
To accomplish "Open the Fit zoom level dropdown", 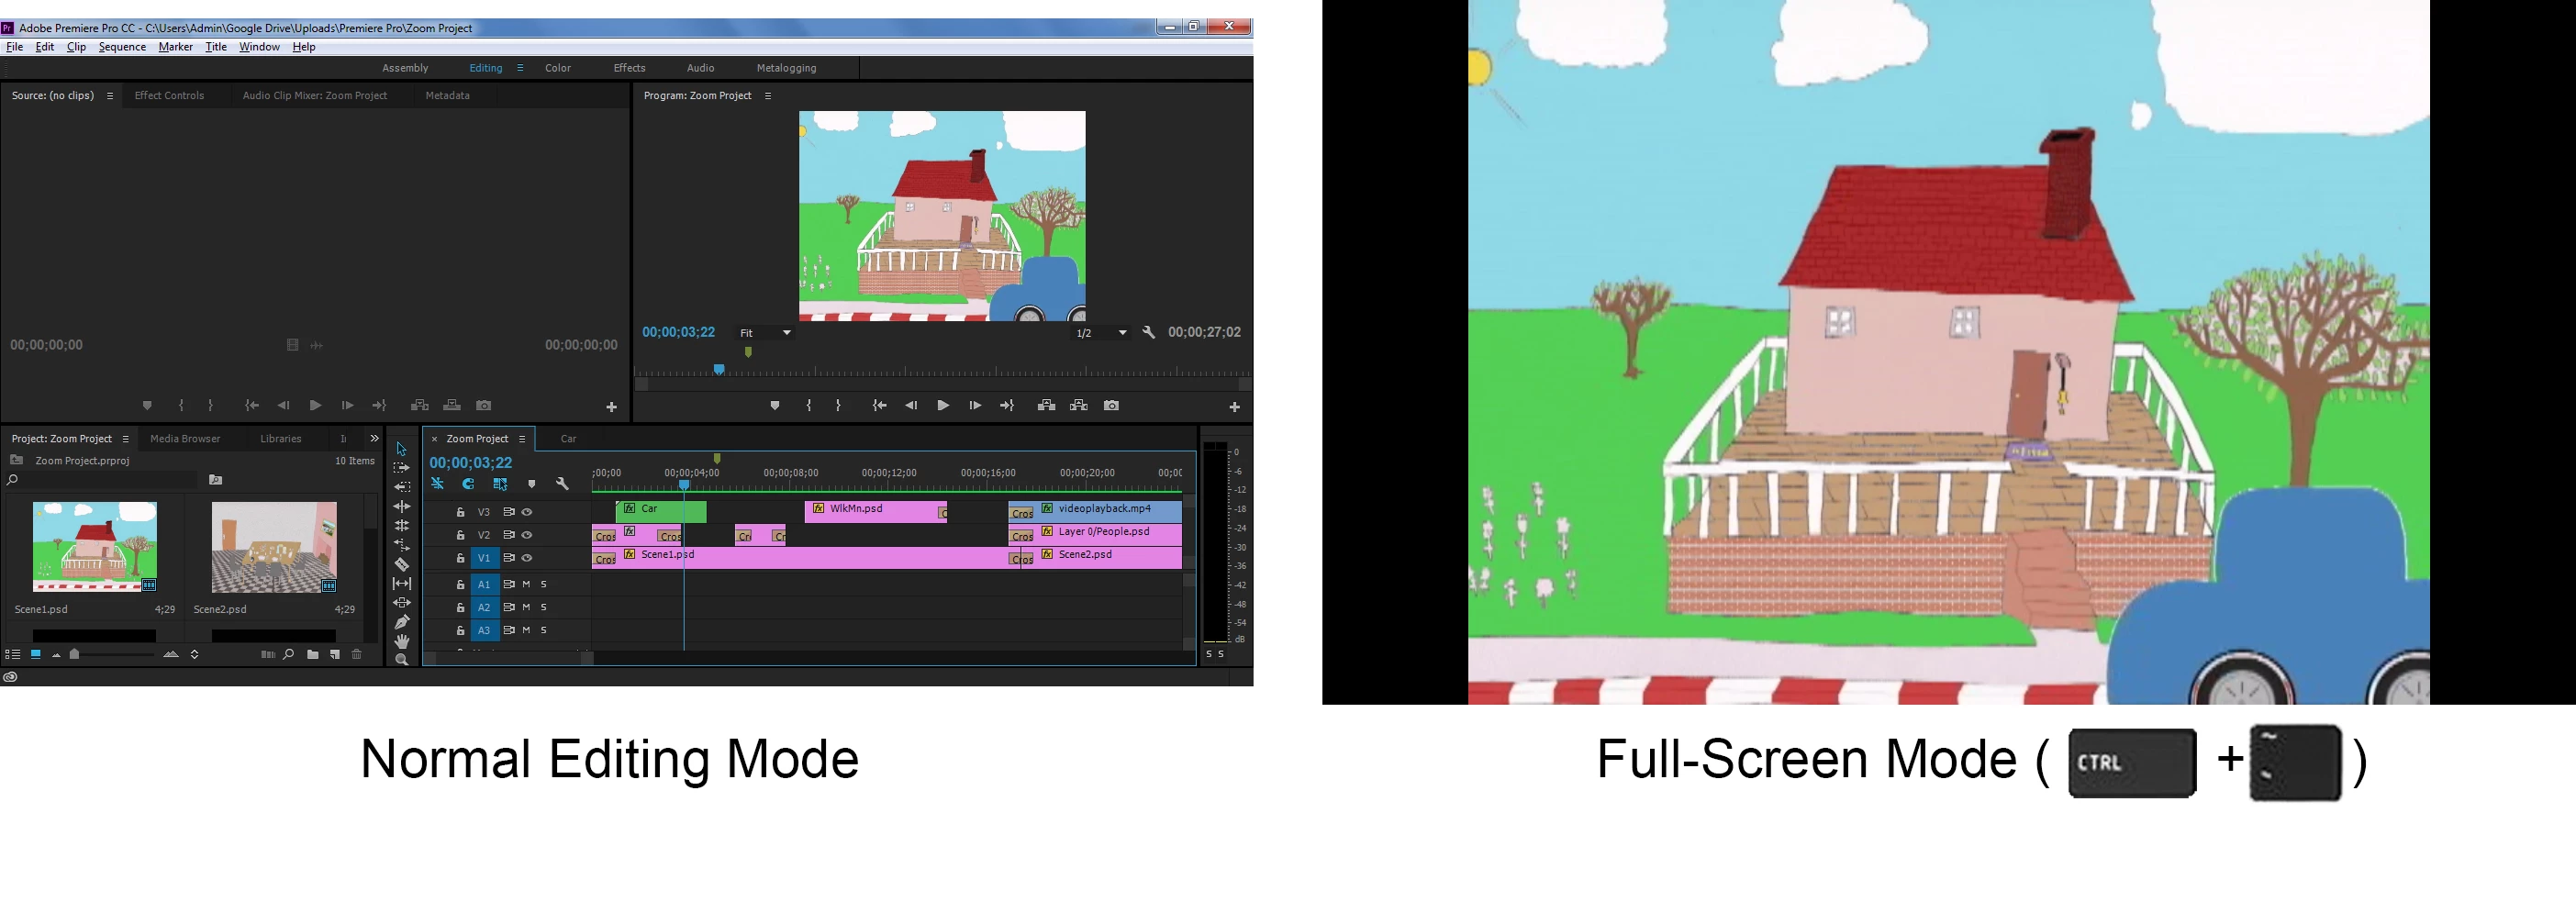I will (x=765, y=333).
